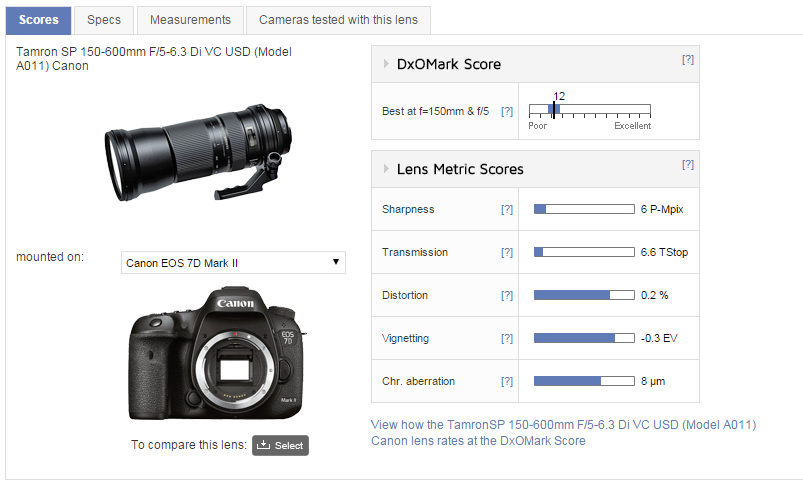803x483 pixels.
Task: Open the Distortion help icon
Action: click(506, 295)
